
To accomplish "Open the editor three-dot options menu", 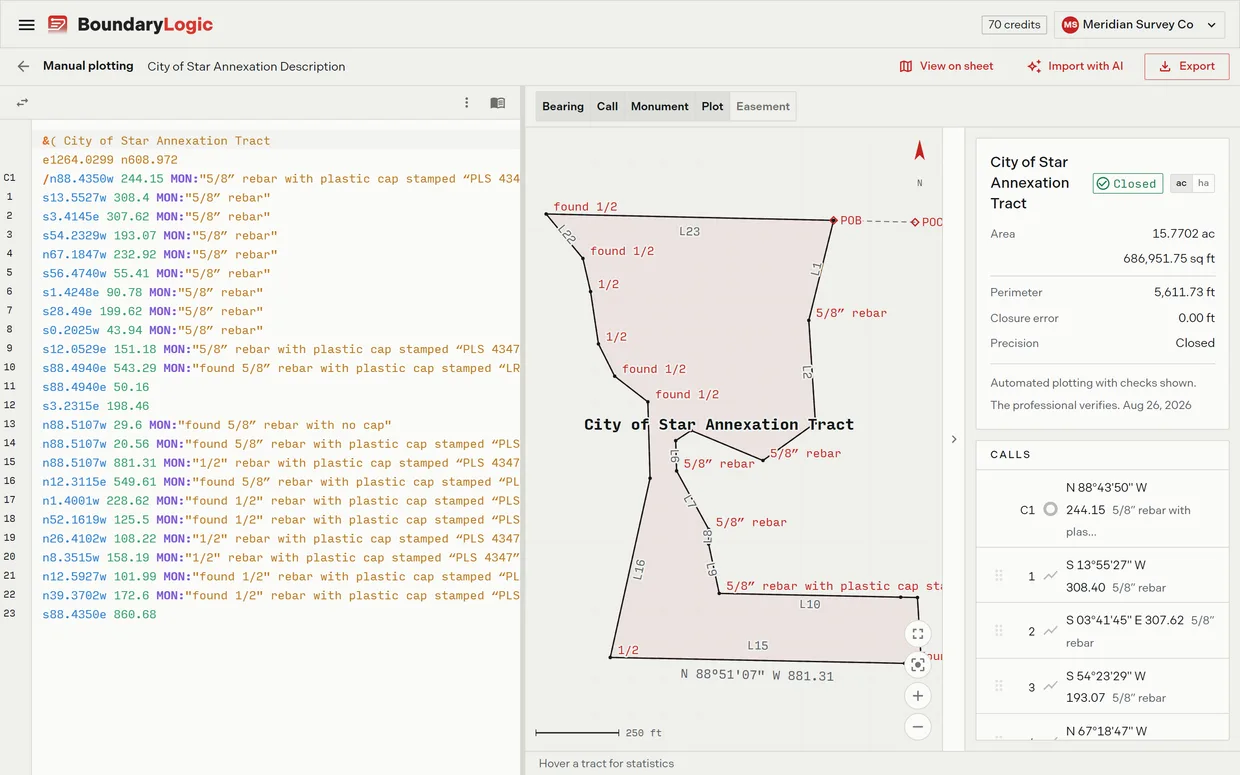I will pyautogui.click(x=466, y=102).
